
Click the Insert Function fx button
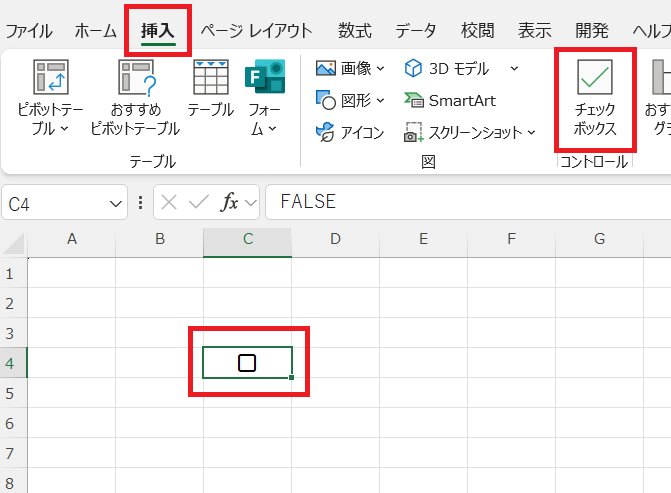tap(229, 203)
